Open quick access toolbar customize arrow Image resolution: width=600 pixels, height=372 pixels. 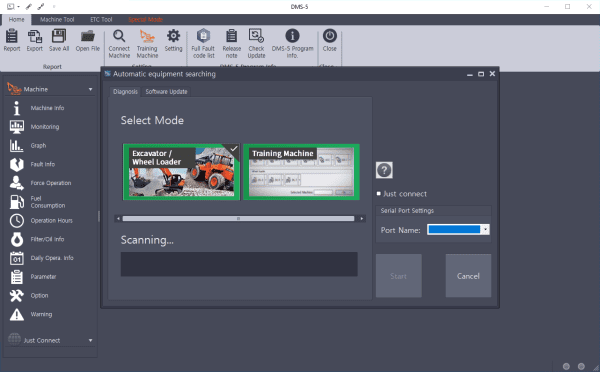(x=54, y=7)
